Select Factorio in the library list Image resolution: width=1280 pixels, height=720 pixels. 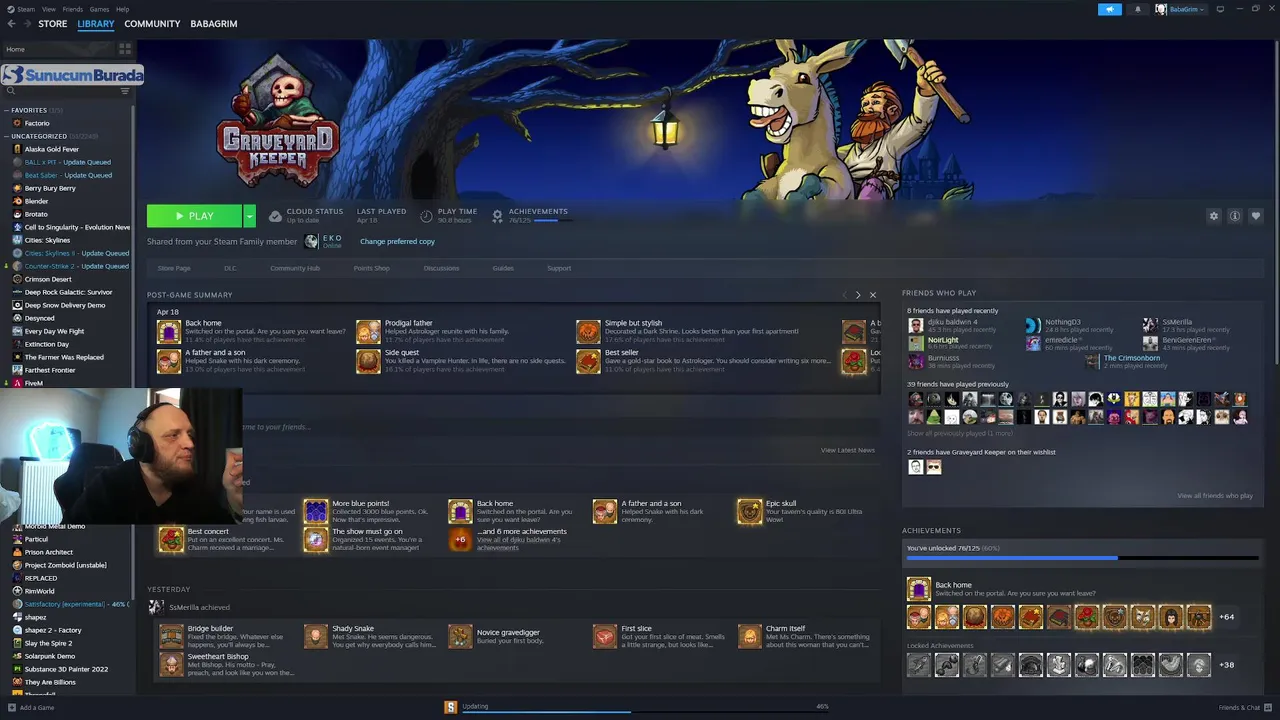37,123
